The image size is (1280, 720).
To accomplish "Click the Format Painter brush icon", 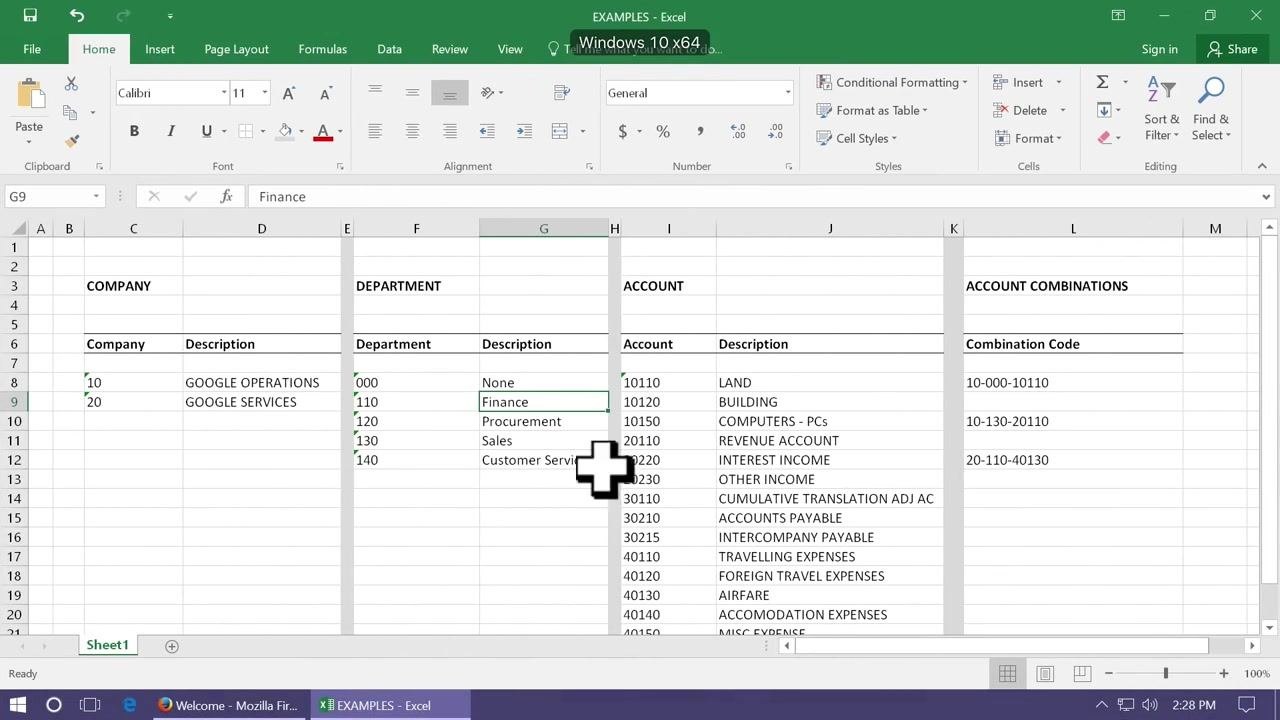I will 71,141.
